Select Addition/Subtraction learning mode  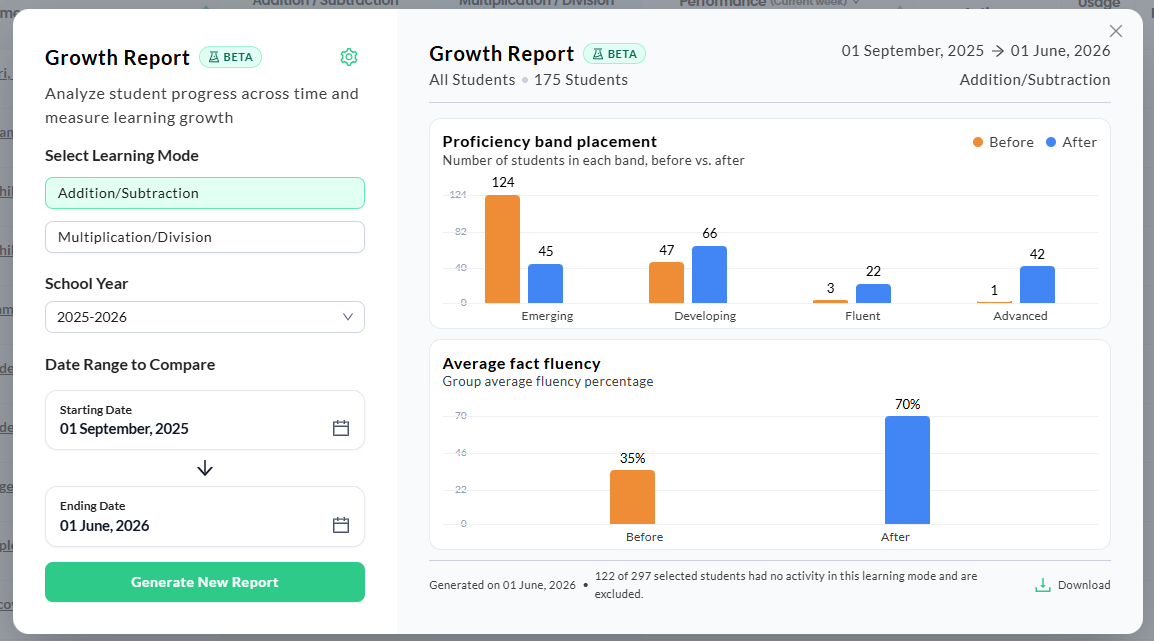click(x=205, y=193)
